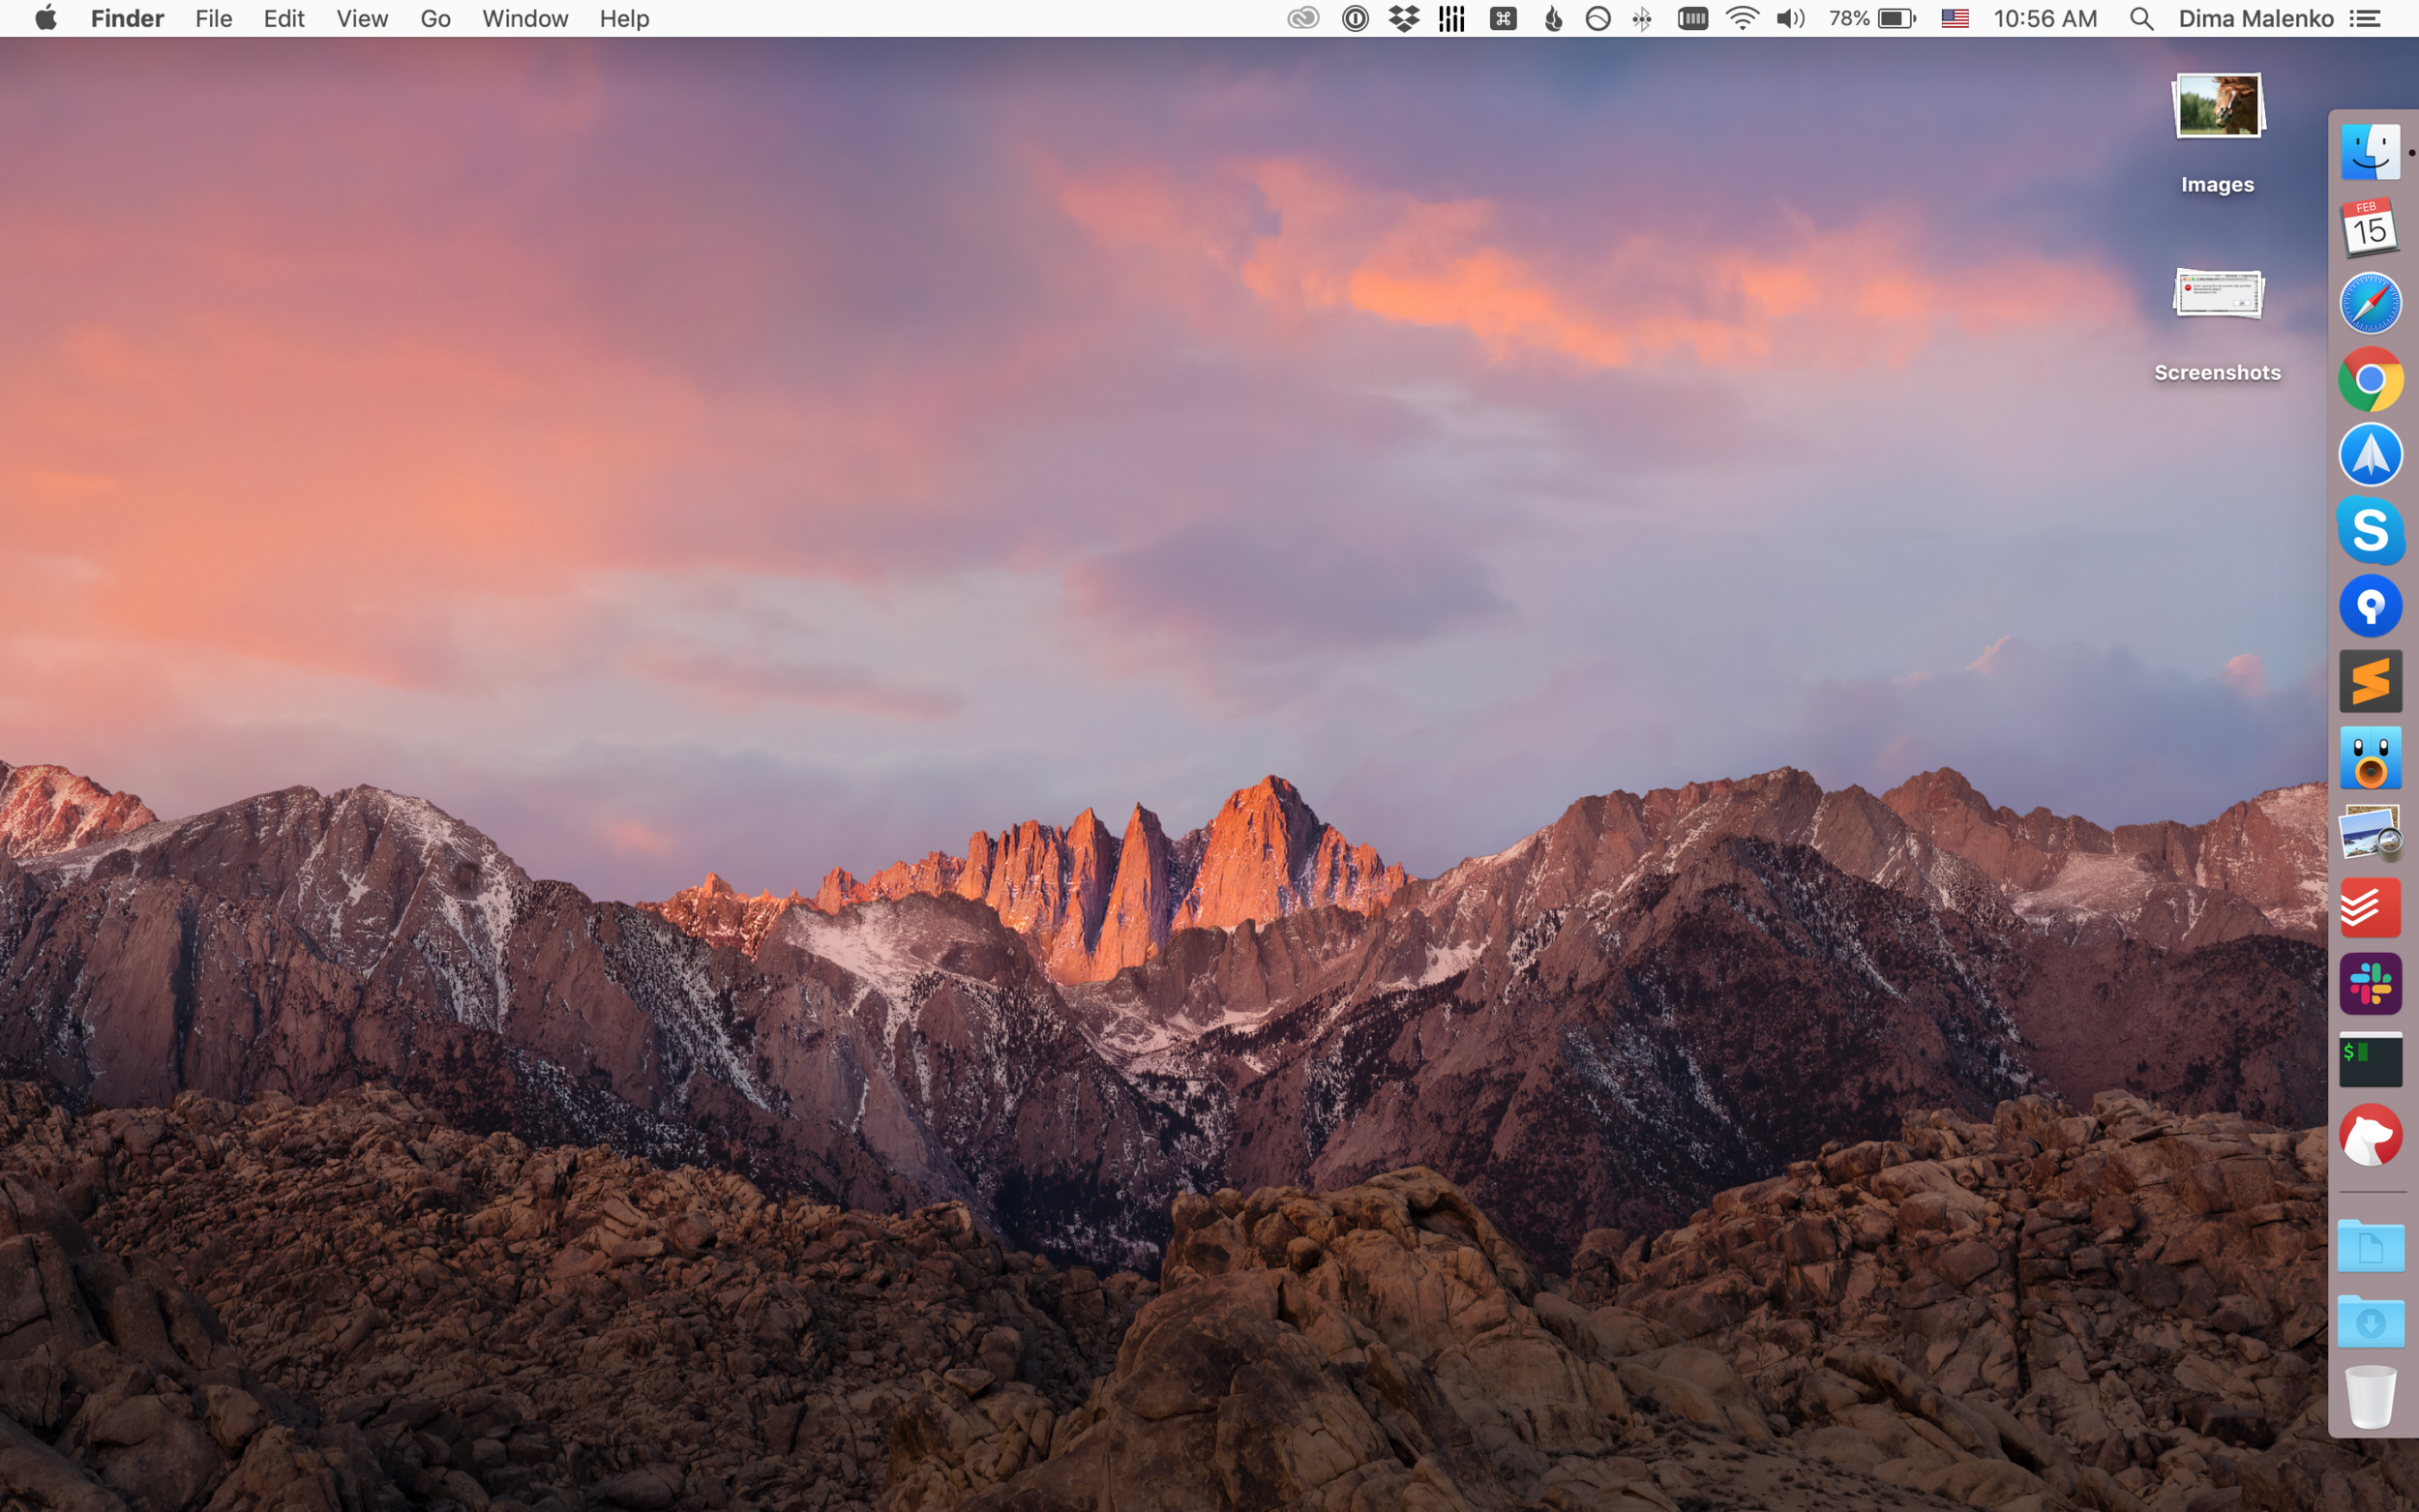Open Sublime Text from the dock
Screen dimensions: 2419x1512
[x=2370, y=683]
